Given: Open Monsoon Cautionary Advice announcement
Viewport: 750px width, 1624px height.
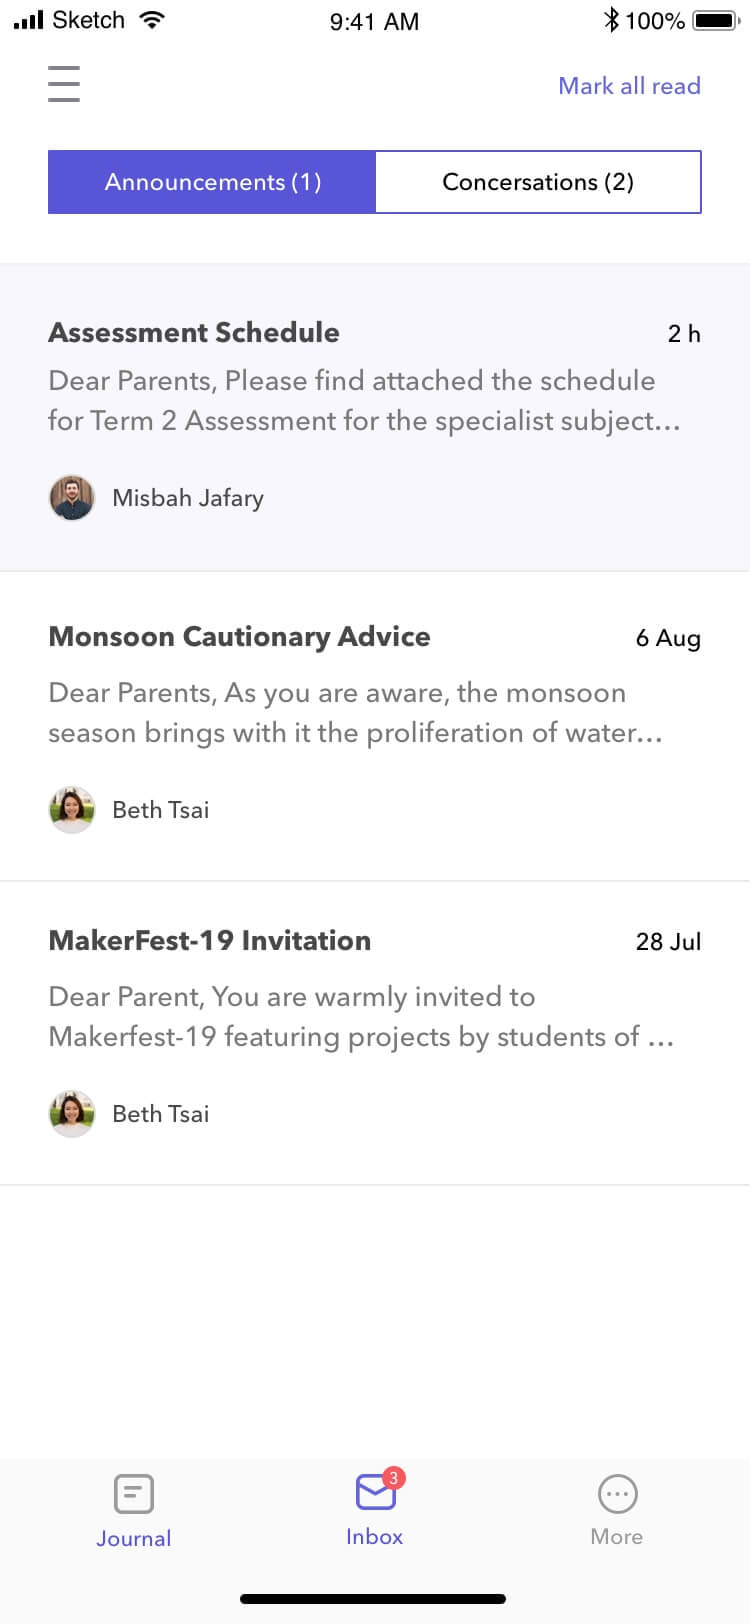Looking at the screenshot, I should [239, 637].
